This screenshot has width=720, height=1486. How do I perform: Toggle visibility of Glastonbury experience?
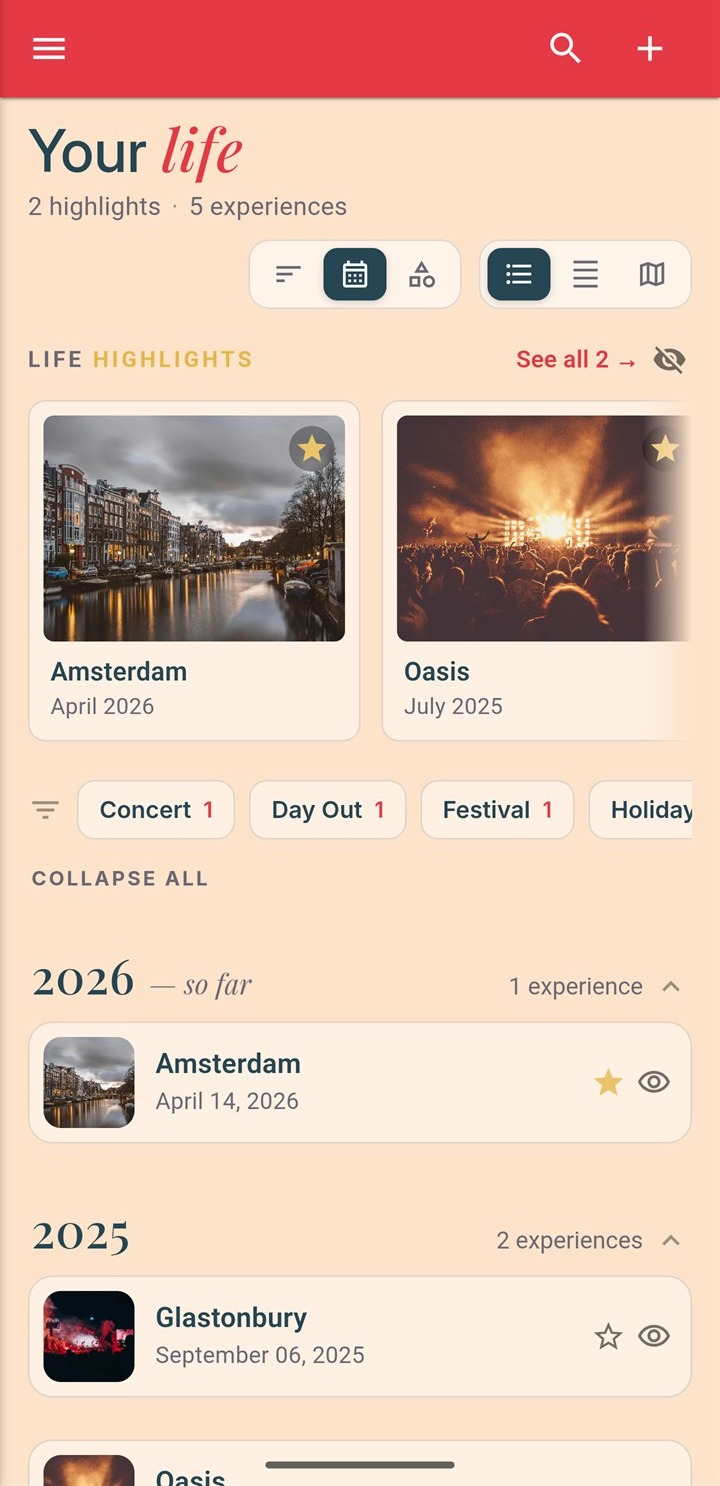coord(654,1336)
